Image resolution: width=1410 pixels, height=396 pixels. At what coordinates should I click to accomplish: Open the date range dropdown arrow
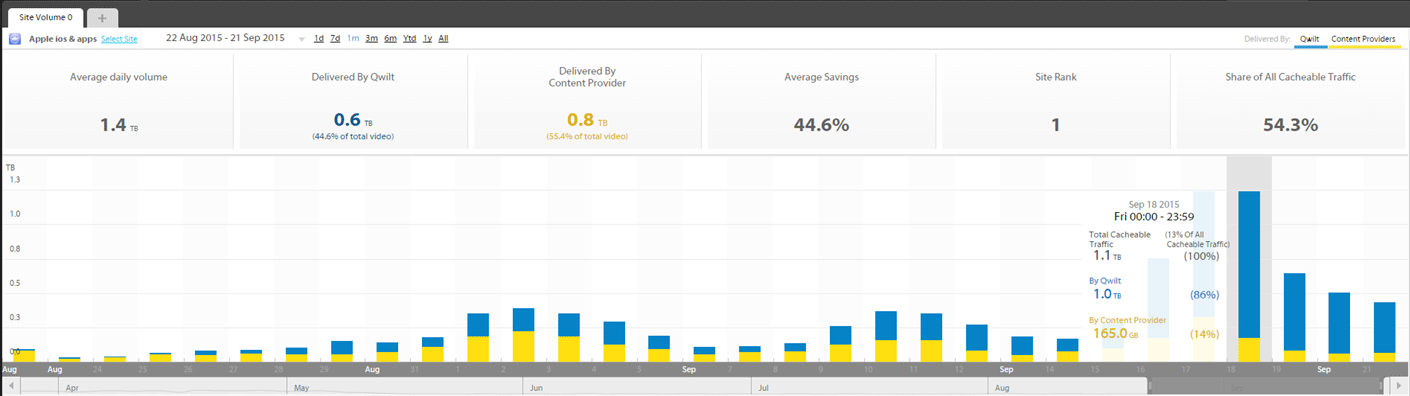coord(302,39)
